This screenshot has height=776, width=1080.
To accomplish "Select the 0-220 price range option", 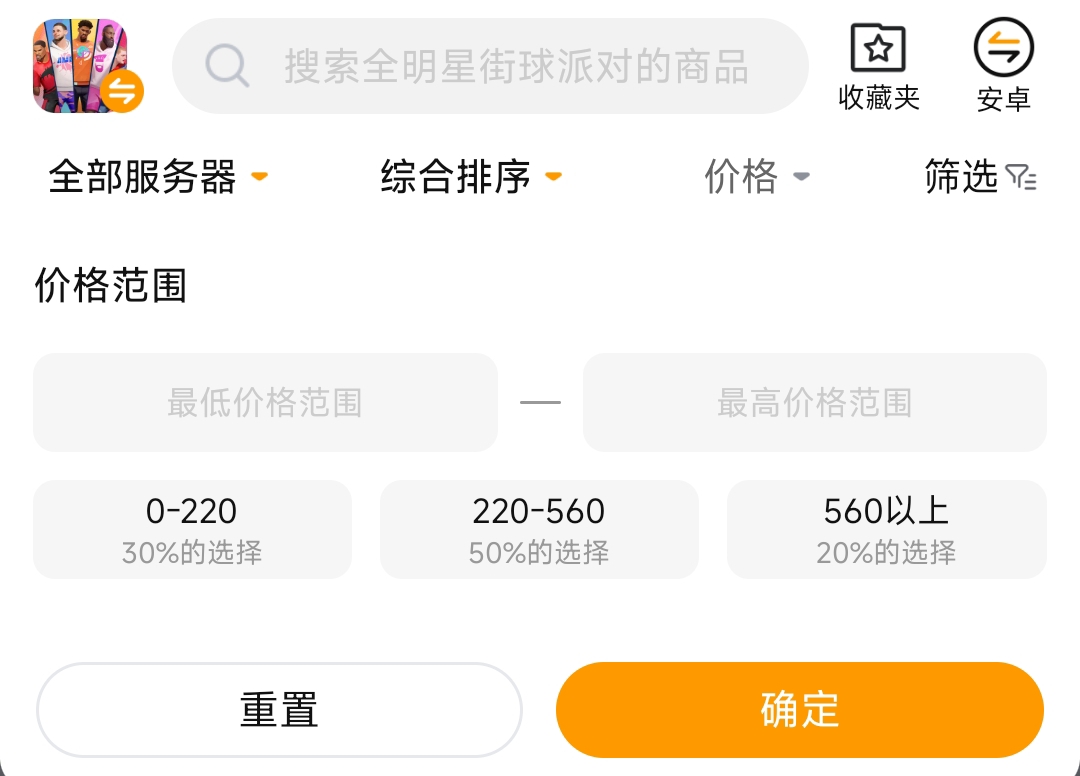I will 192,529.
